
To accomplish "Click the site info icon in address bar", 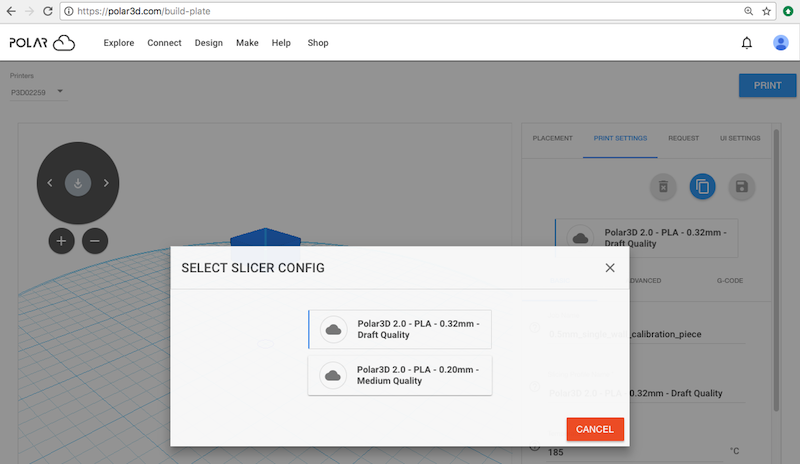I will pos(68,11).
